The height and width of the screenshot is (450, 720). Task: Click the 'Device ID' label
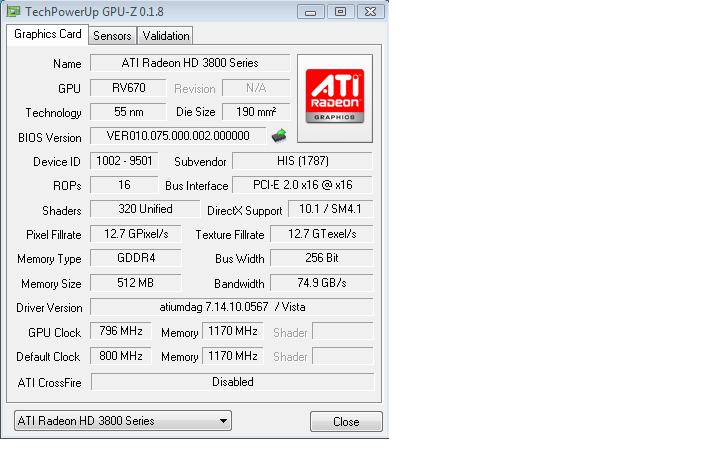(x=56, y=162)
